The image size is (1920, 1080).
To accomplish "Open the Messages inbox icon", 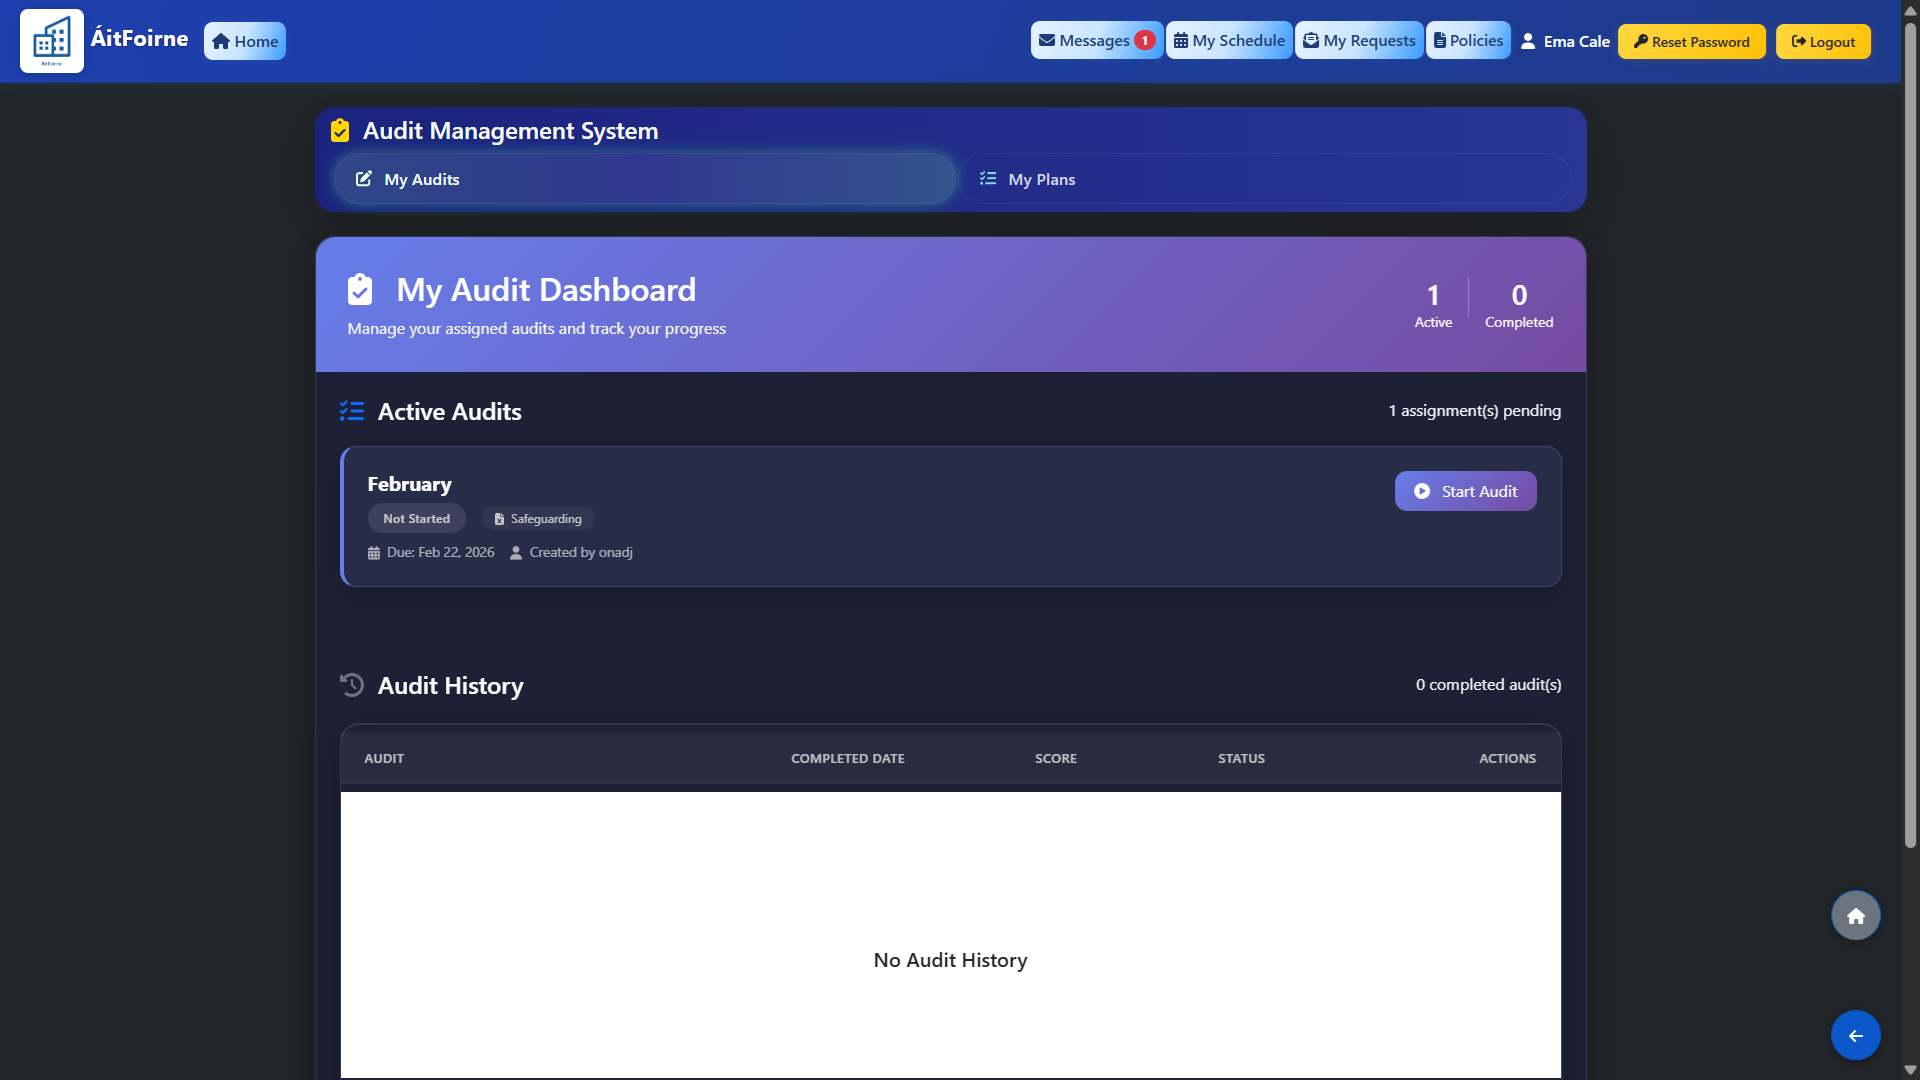I will pyautogui.click(x=1048, y=40).
